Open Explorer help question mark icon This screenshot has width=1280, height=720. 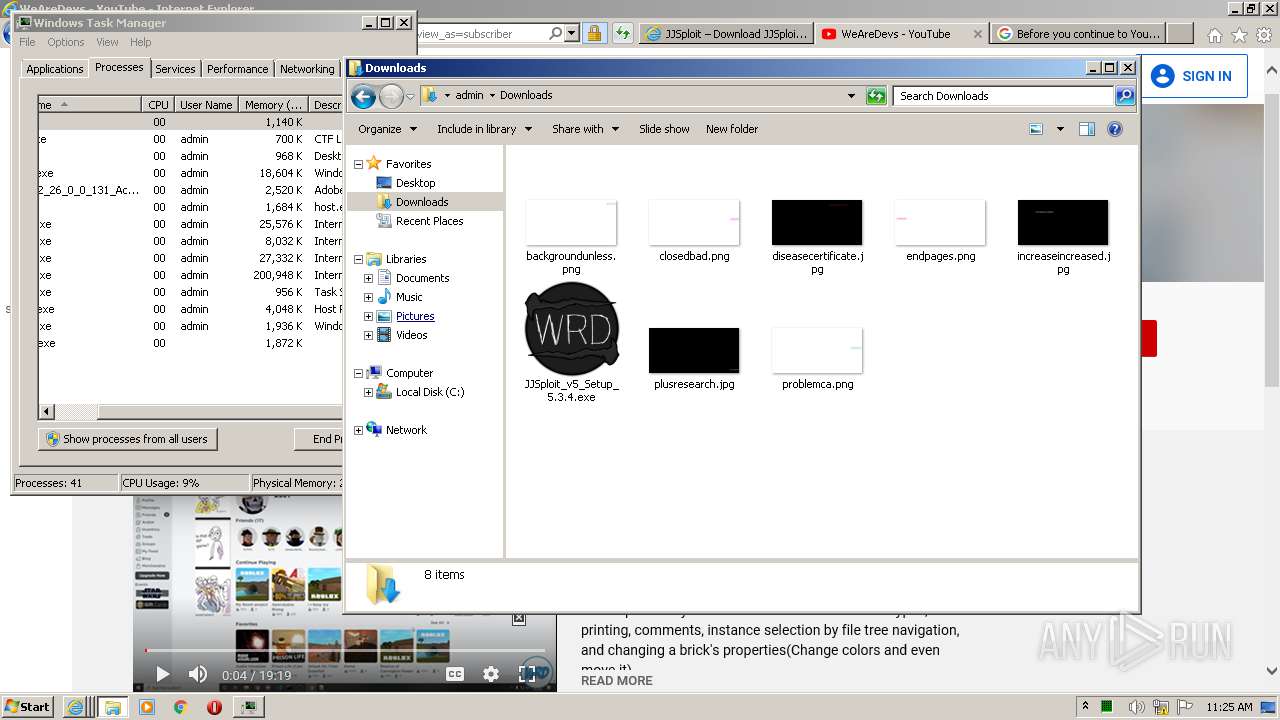(1115, 129)
